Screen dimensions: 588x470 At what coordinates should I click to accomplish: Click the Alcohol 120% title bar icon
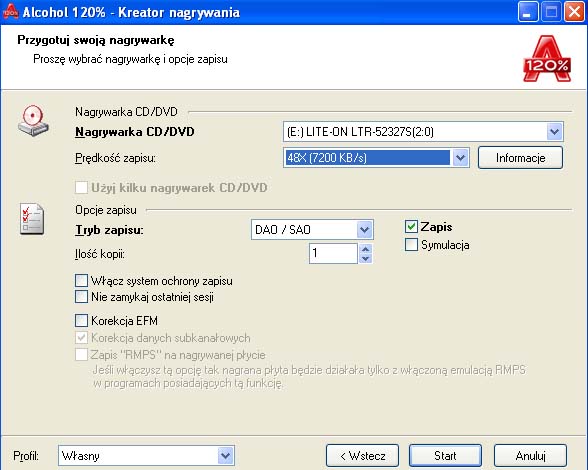(10, 11)
